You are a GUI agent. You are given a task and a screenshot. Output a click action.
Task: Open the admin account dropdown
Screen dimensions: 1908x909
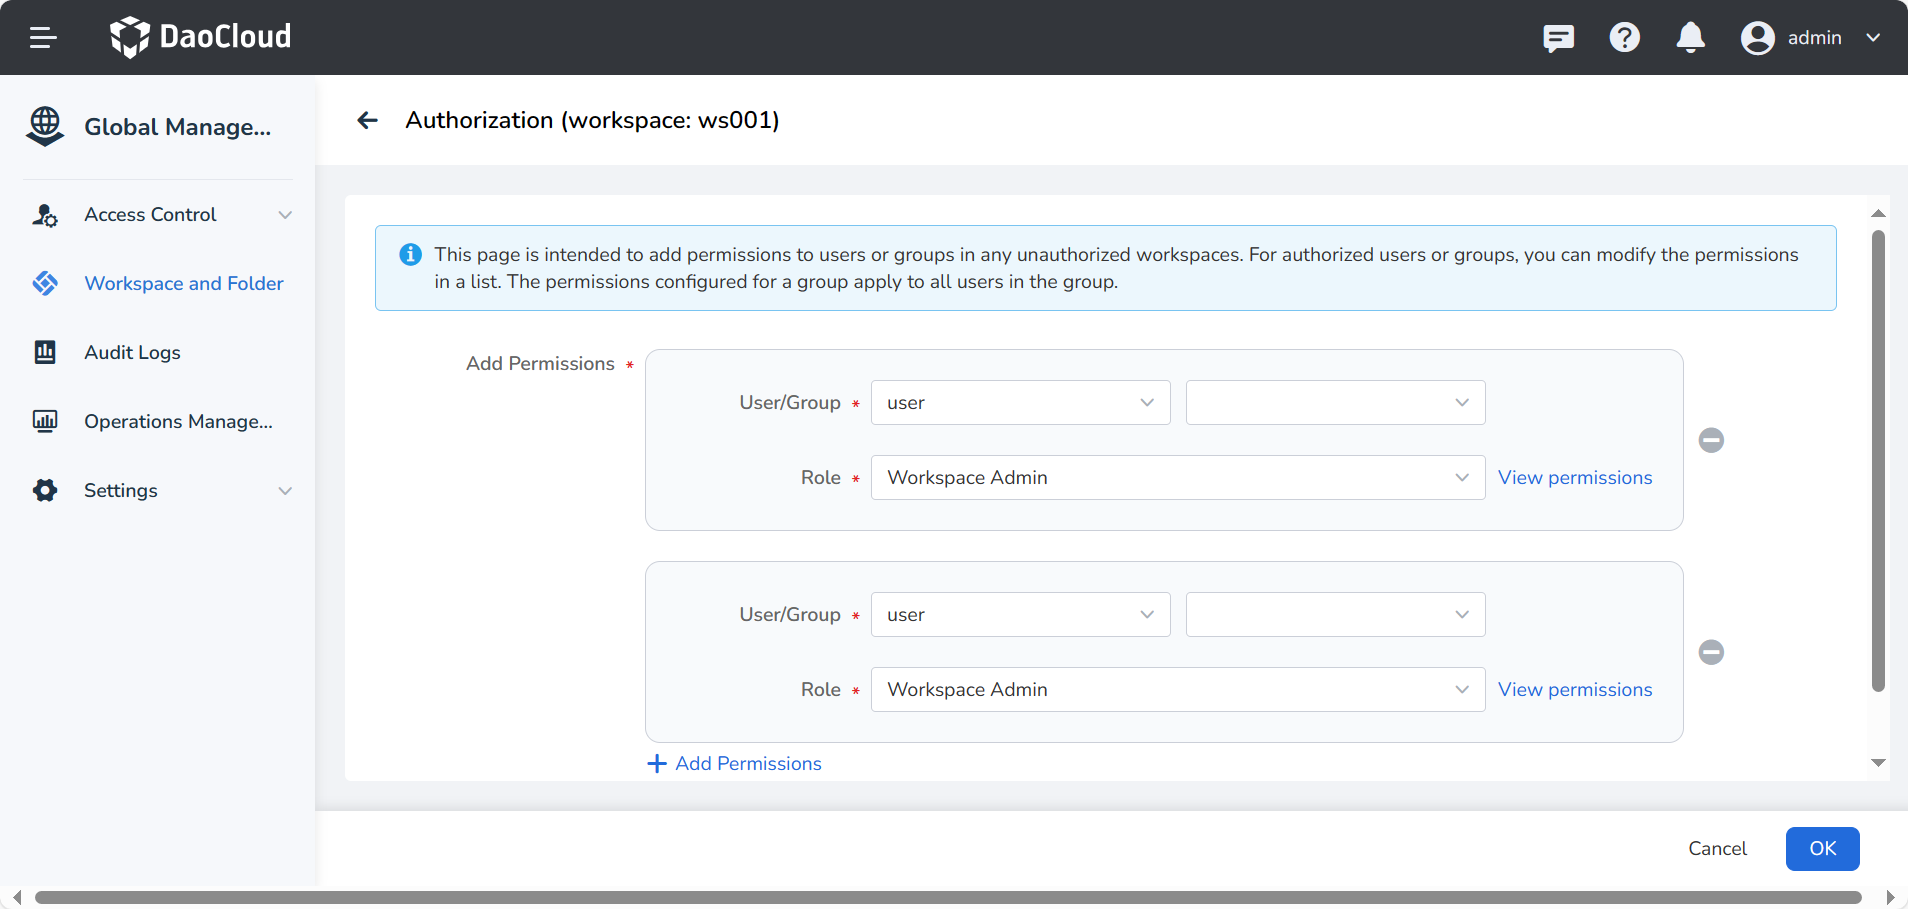pyautogui.click(x=1811, y=38)
